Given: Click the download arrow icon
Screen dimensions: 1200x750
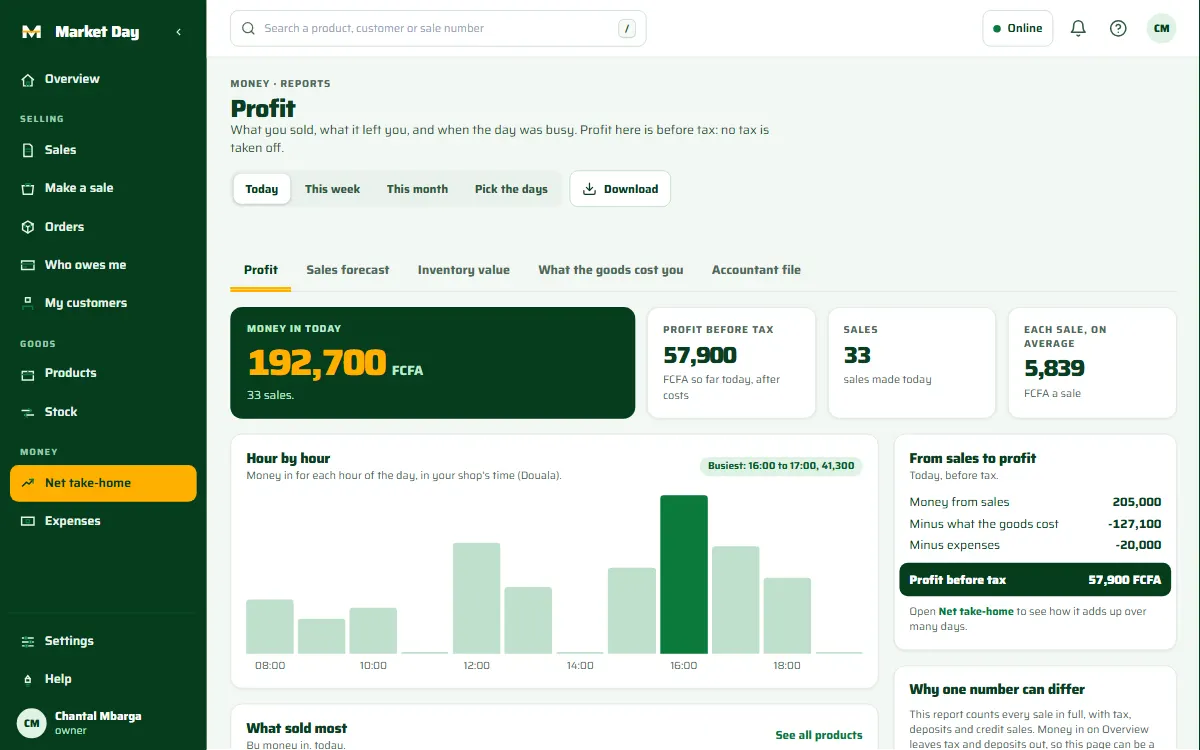Looking at the screenshot, I should point(589,189).
